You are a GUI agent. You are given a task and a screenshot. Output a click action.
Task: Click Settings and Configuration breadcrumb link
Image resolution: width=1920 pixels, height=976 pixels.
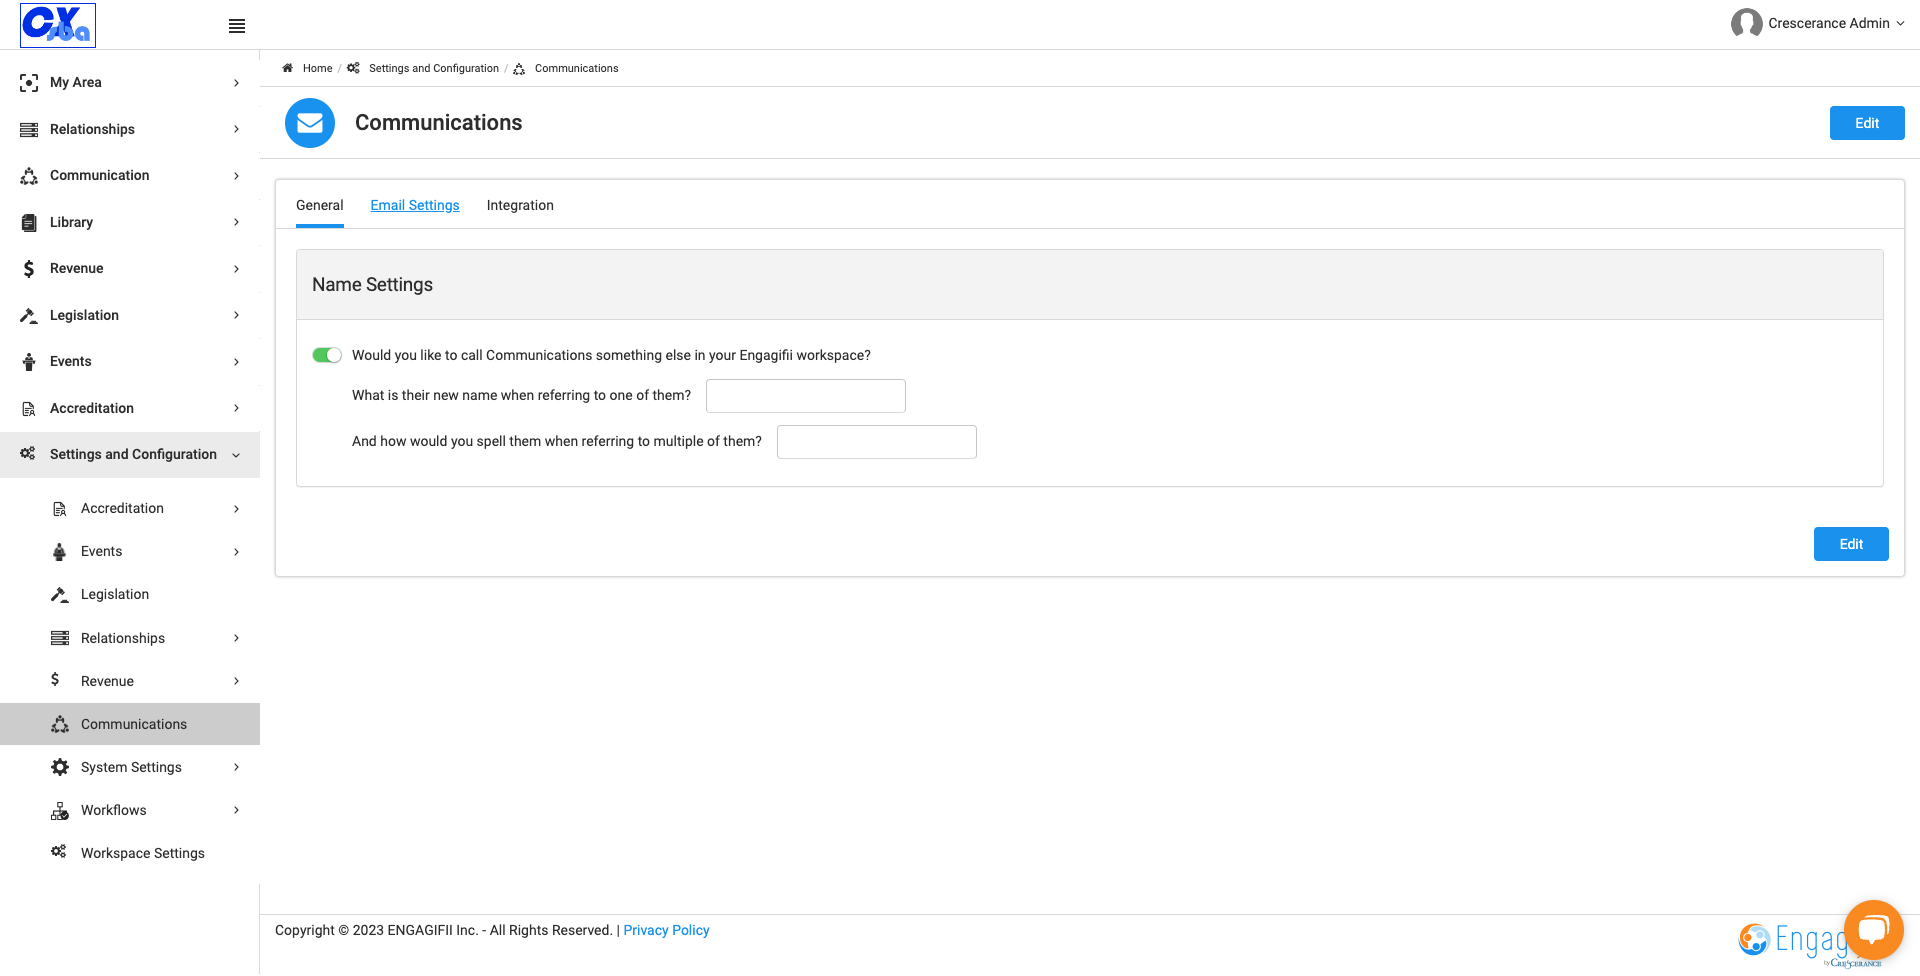click(434, 68)
